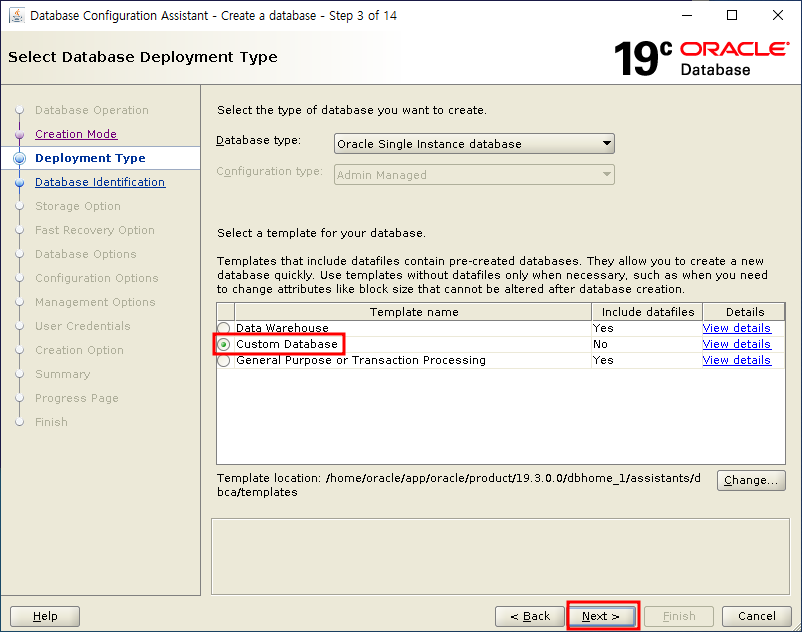
Task: Click the Fast Recovery Option step label
Action: [95, 230]
